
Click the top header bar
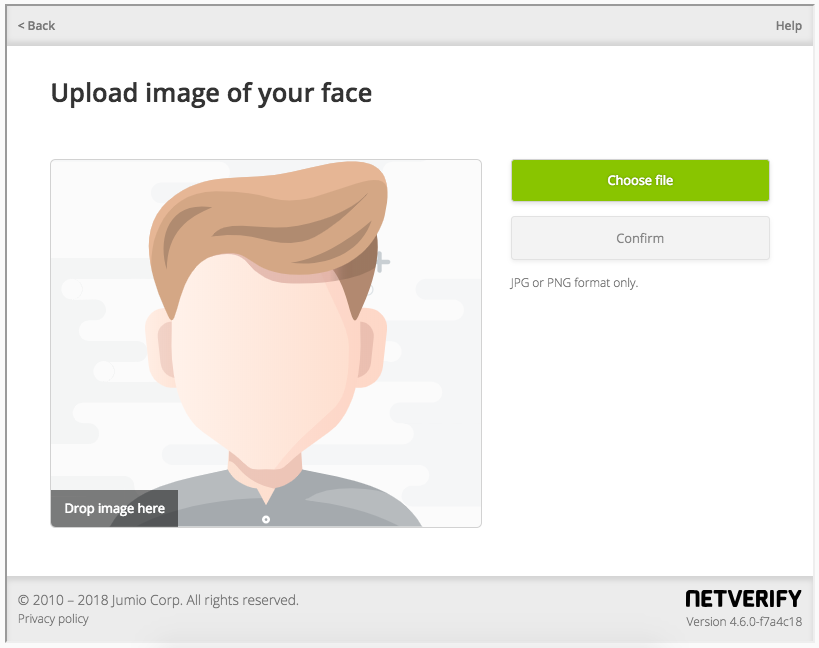[400, 25]
